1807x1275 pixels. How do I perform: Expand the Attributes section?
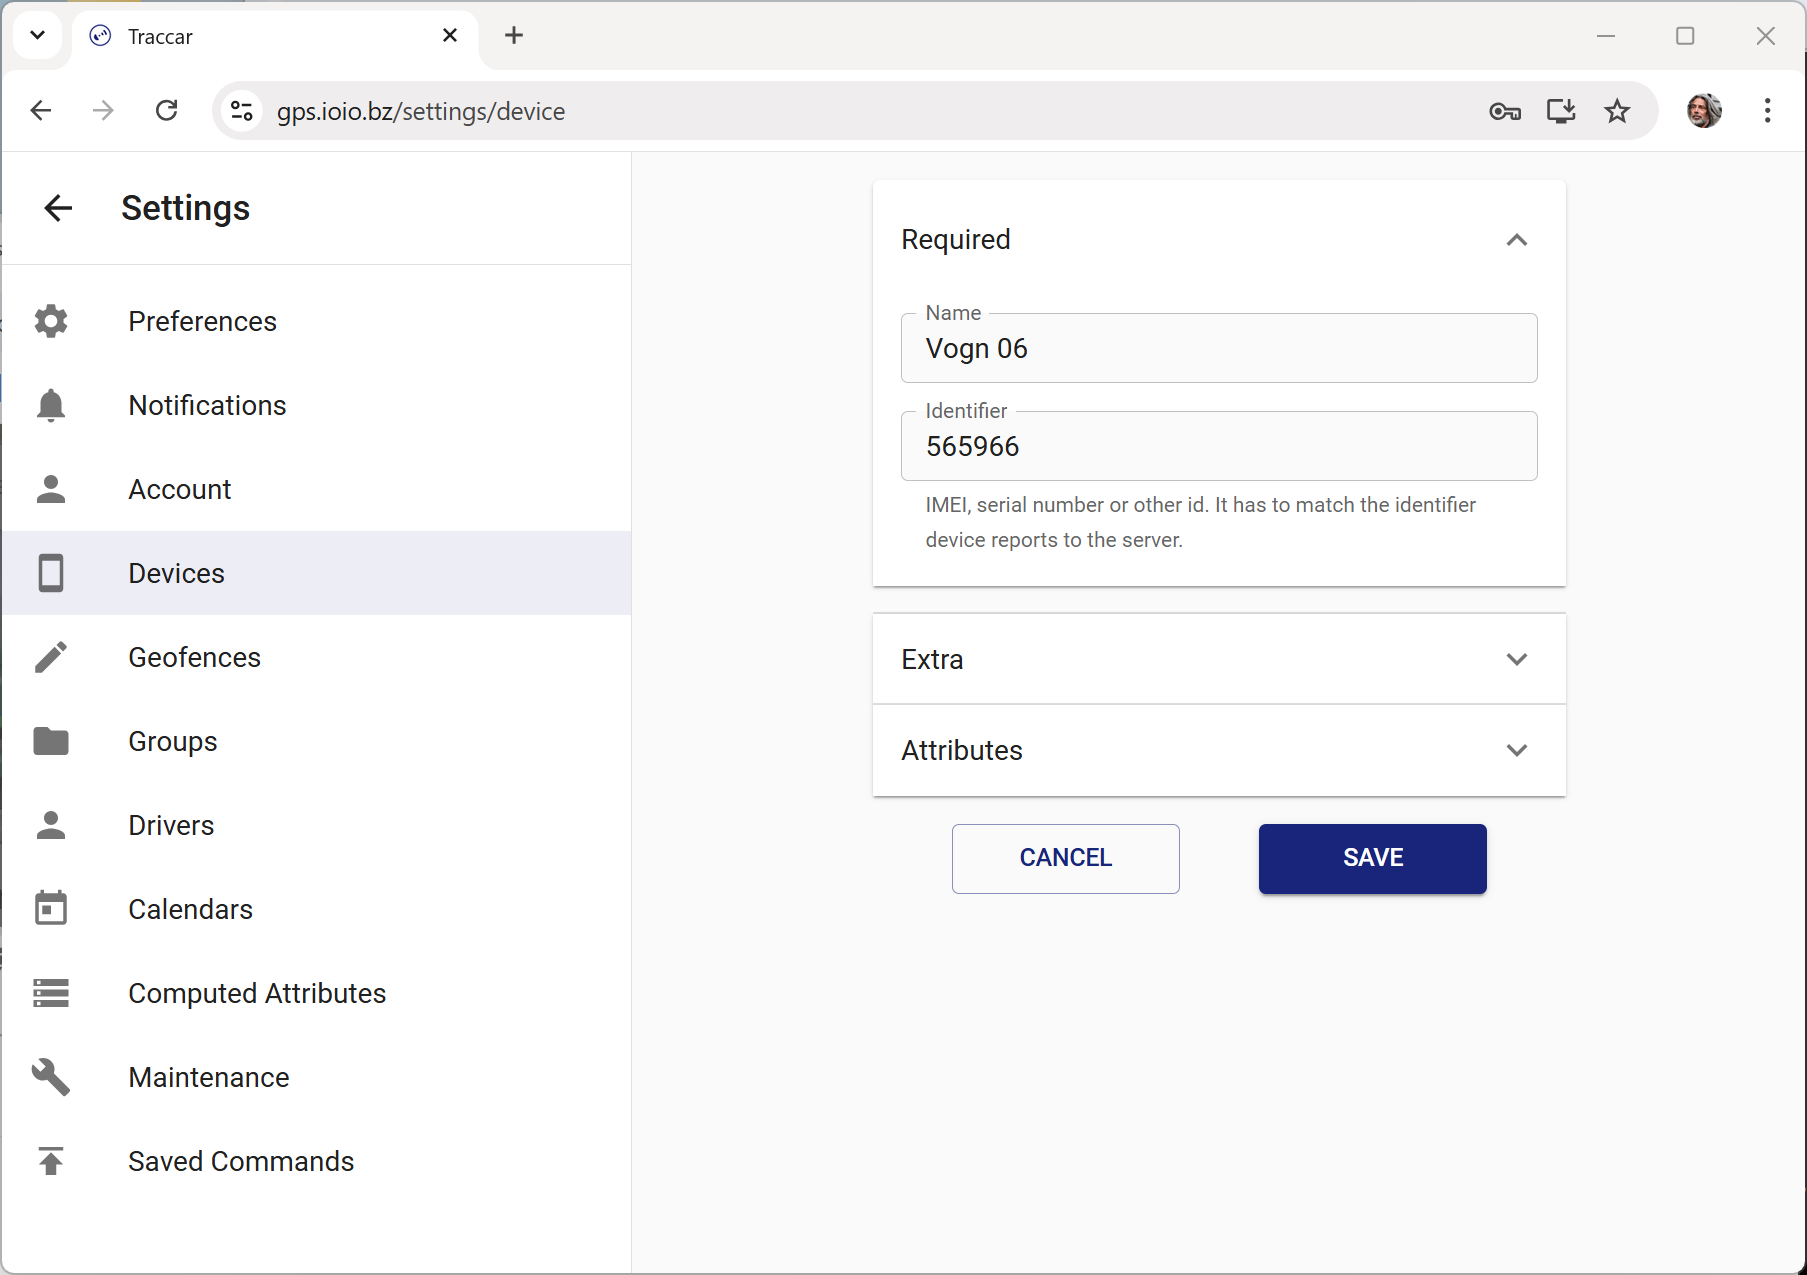1516,751
